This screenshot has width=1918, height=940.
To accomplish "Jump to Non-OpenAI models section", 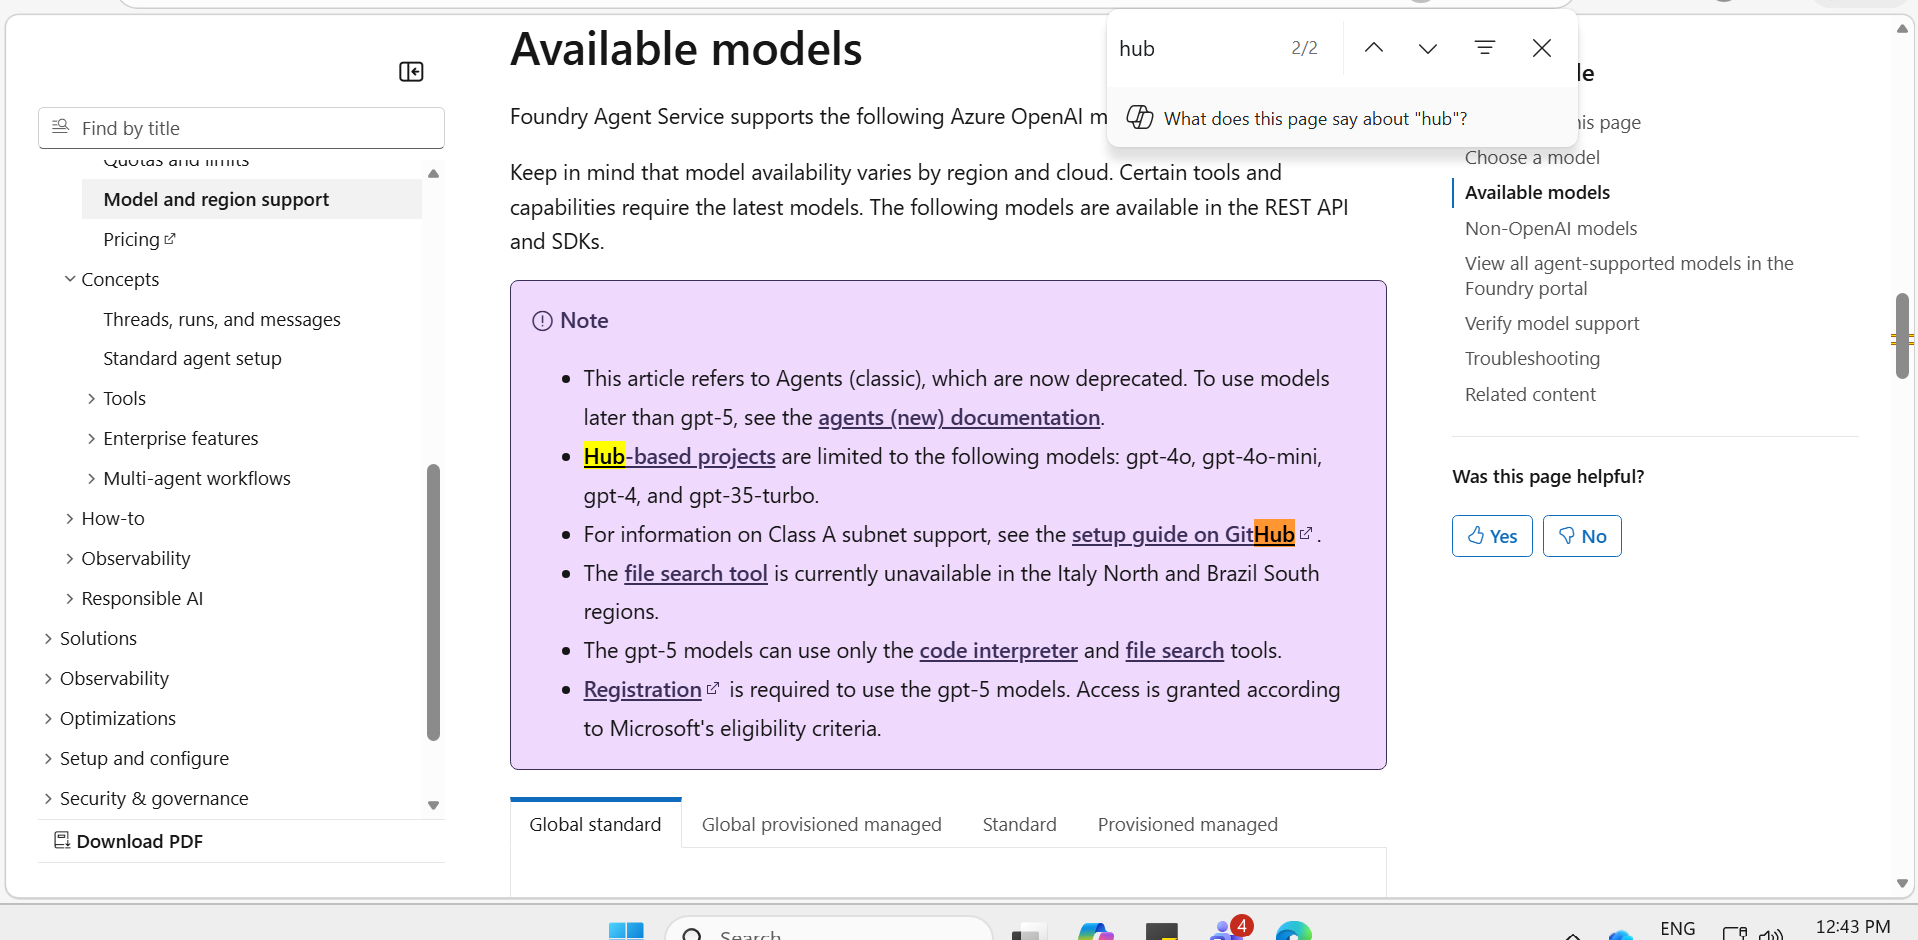I will [x=1550, y=228].
